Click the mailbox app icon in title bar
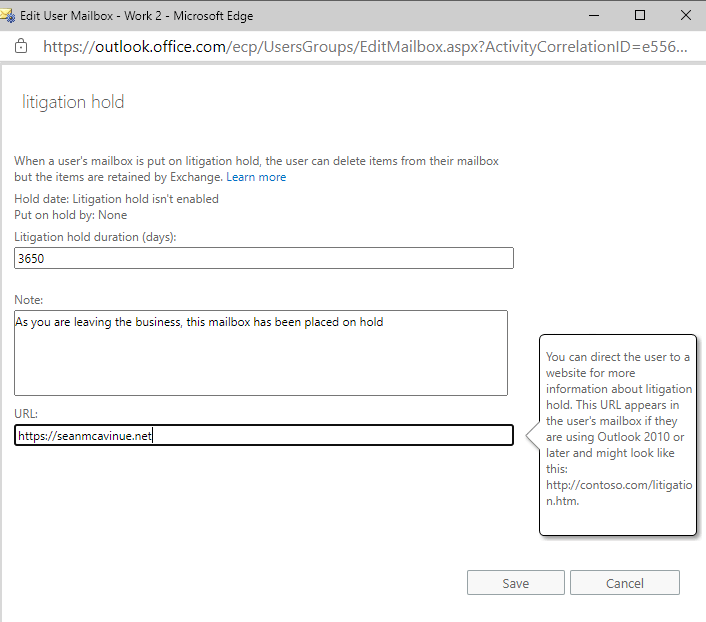 tap(9, 15)
